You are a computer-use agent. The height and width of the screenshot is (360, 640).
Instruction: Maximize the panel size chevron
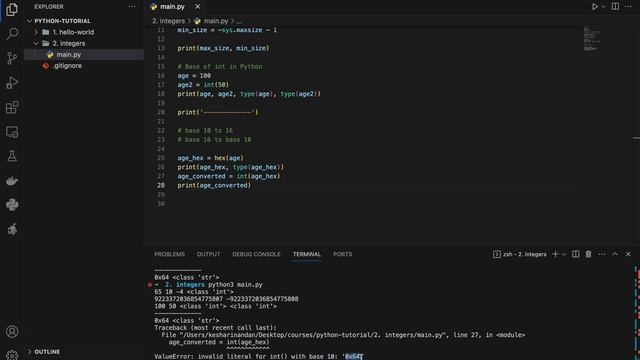(x=615, y=254)
